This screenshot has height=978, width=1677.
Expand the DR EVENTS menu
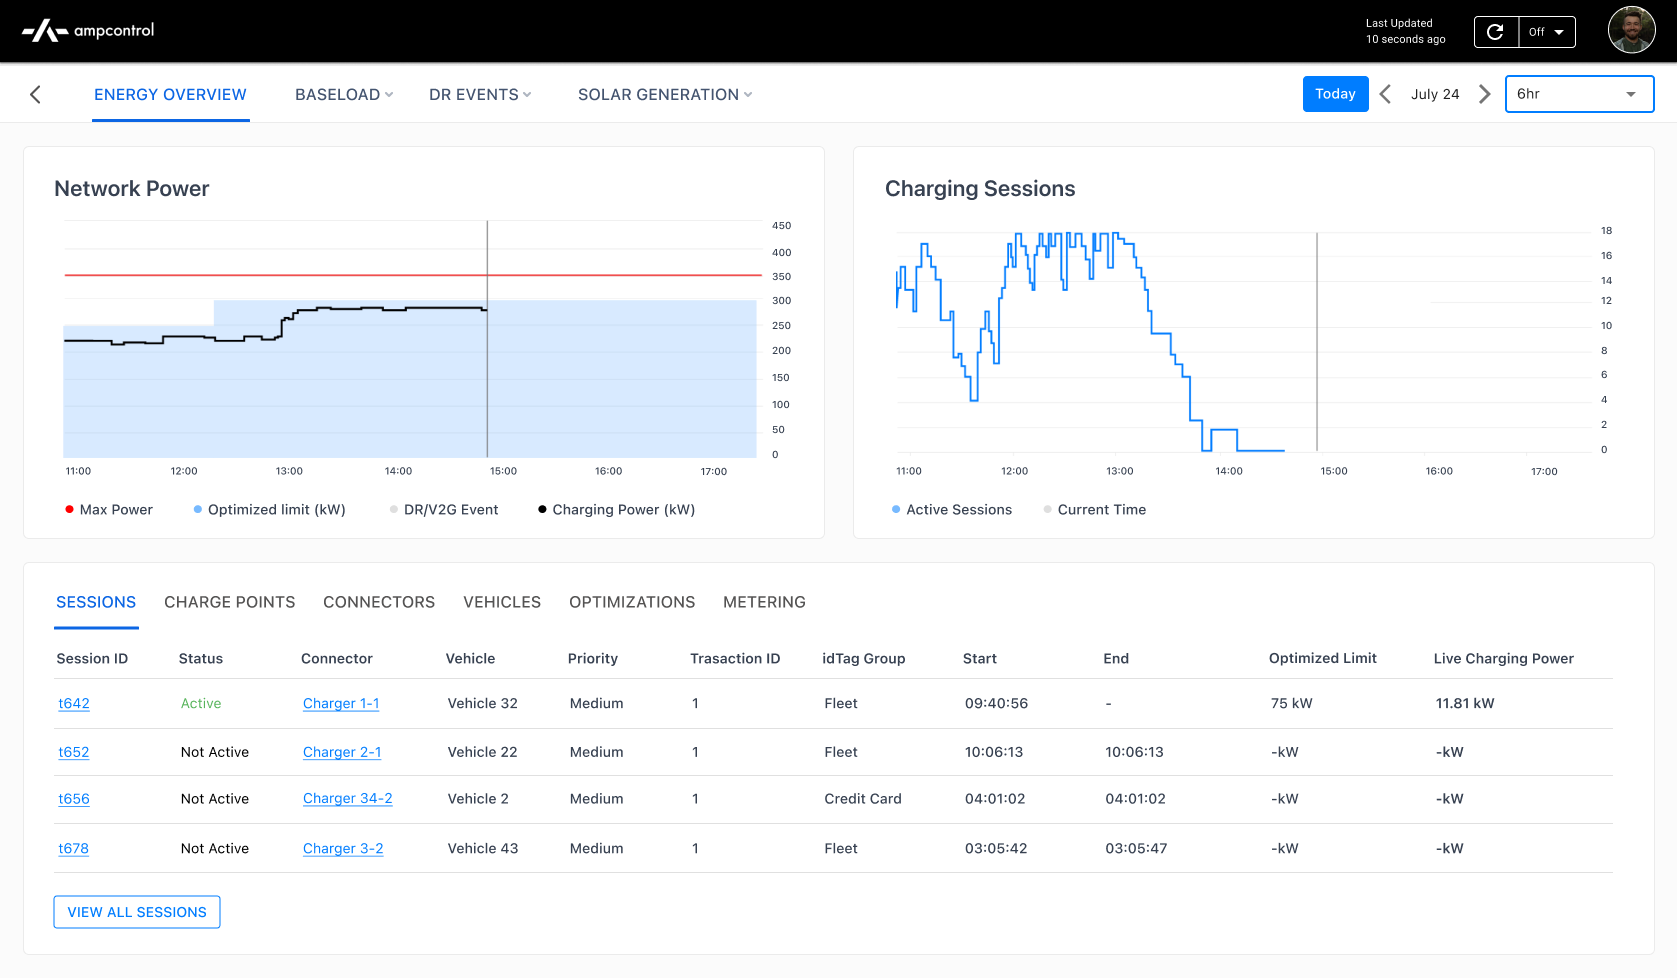pyautogui.click(x=480, y=94)
